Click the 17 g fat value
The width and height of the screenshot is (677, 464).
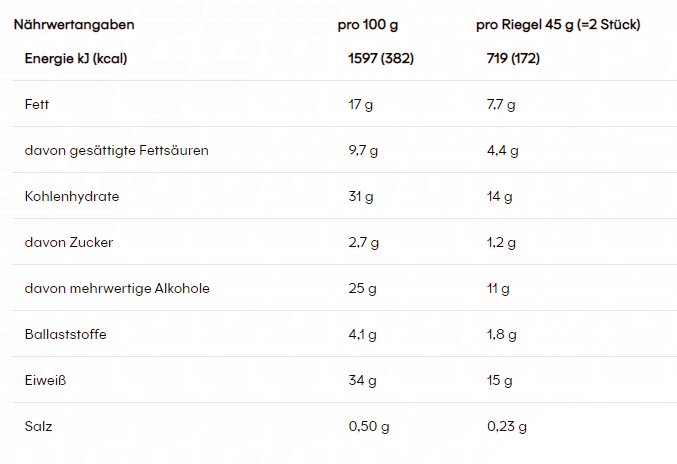point(361,105)
